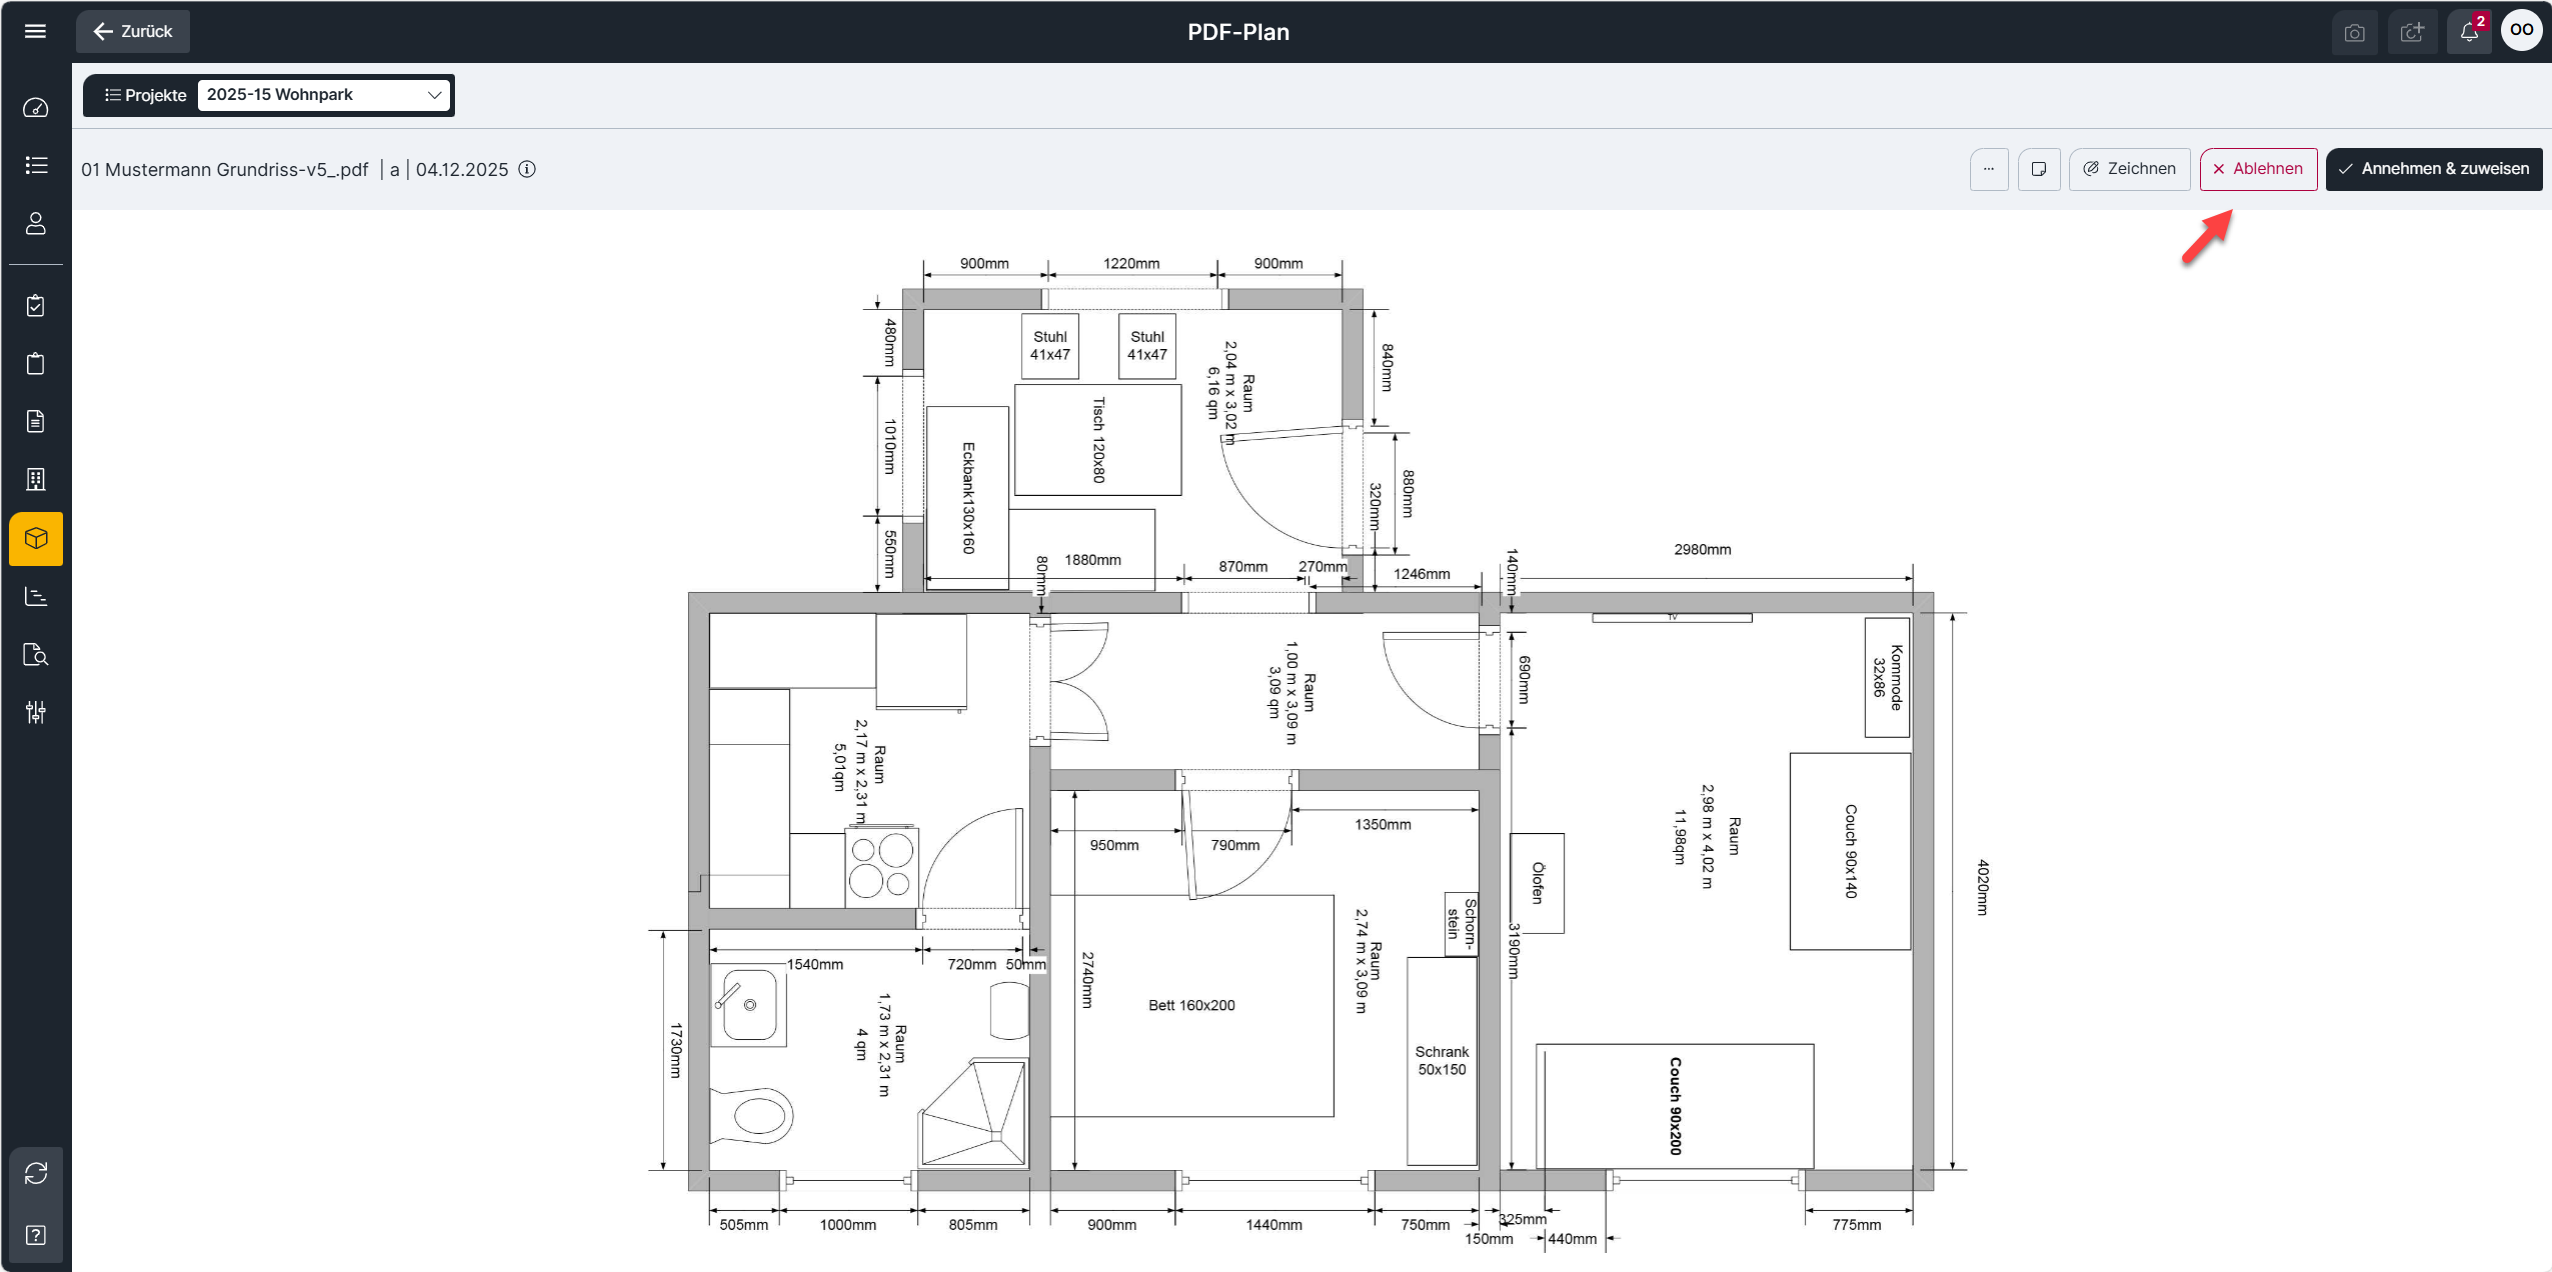The image size is (2552, 1272).
Task: Open the user profile sidebar icon
Action: pyautogui.click(x=36, y=223)
